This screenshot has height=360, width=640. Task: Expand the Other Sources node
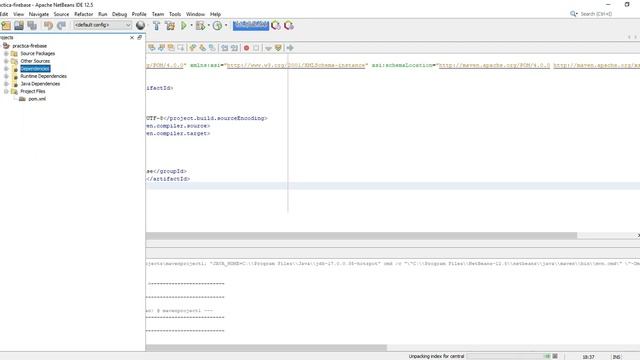click(6, 61)
